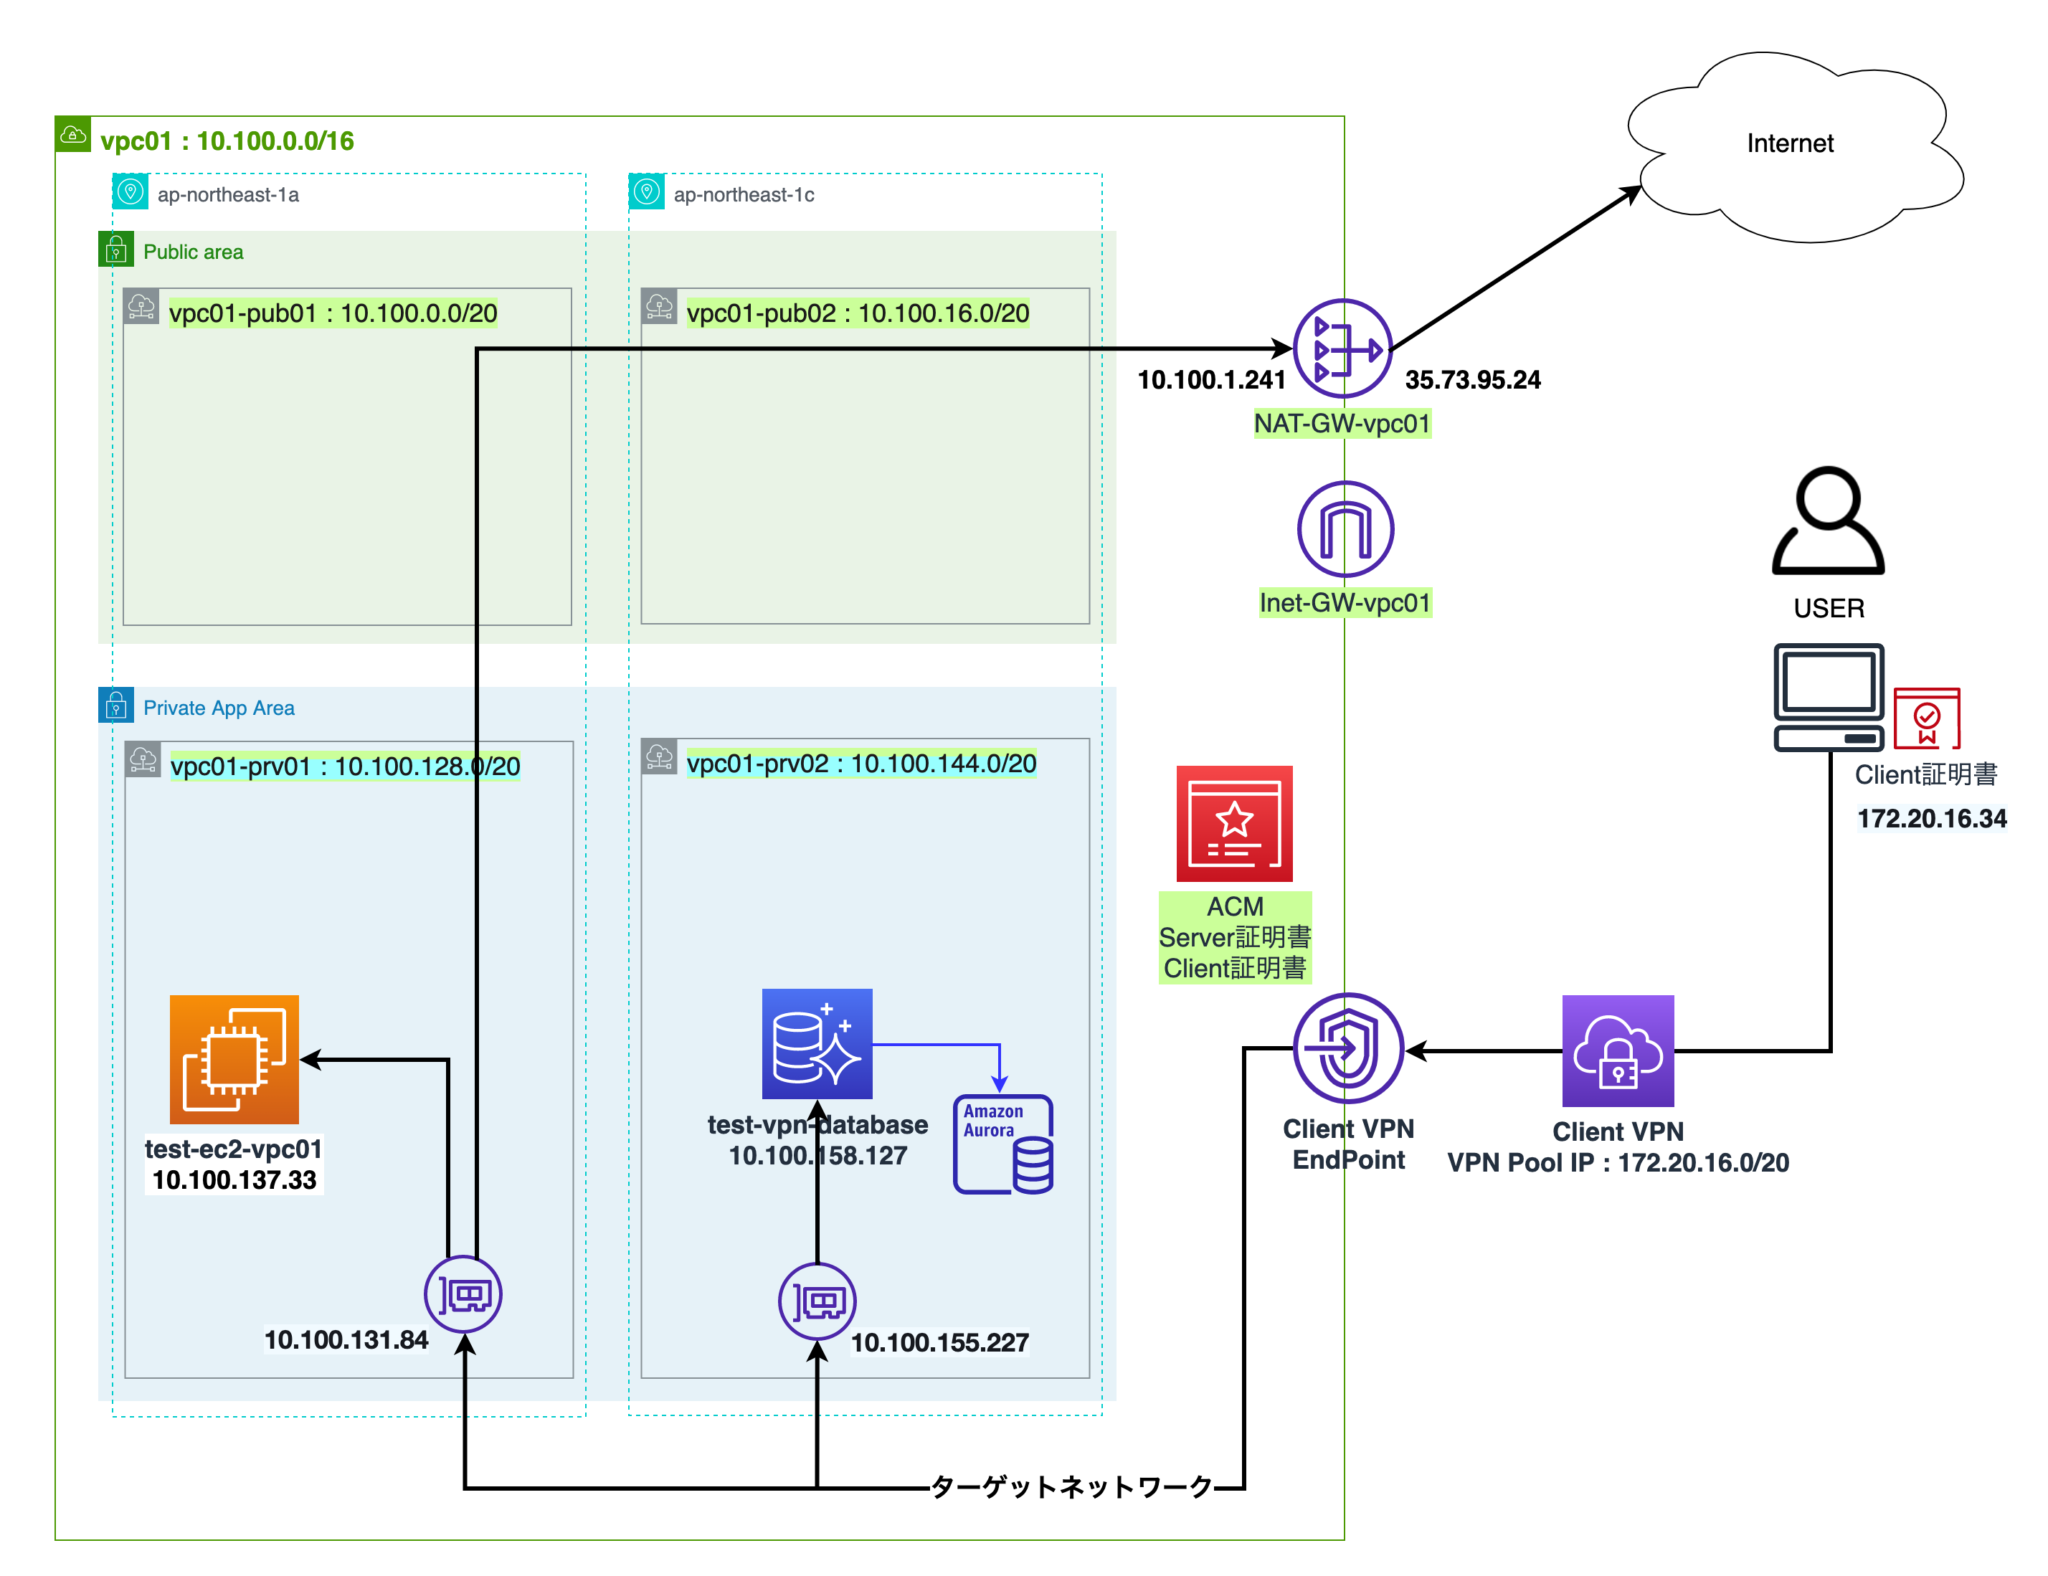Click the NAT private IP 10.100.1.241

point(1211,380)
